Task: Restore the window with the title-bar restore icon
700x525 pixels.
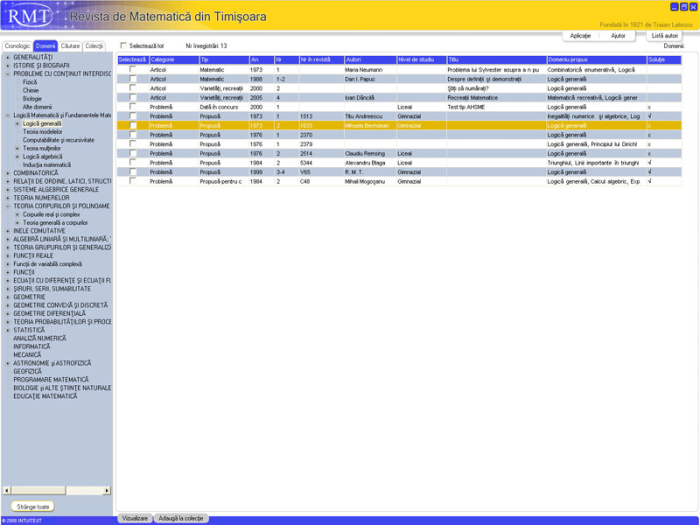Action: pos(684,7)
